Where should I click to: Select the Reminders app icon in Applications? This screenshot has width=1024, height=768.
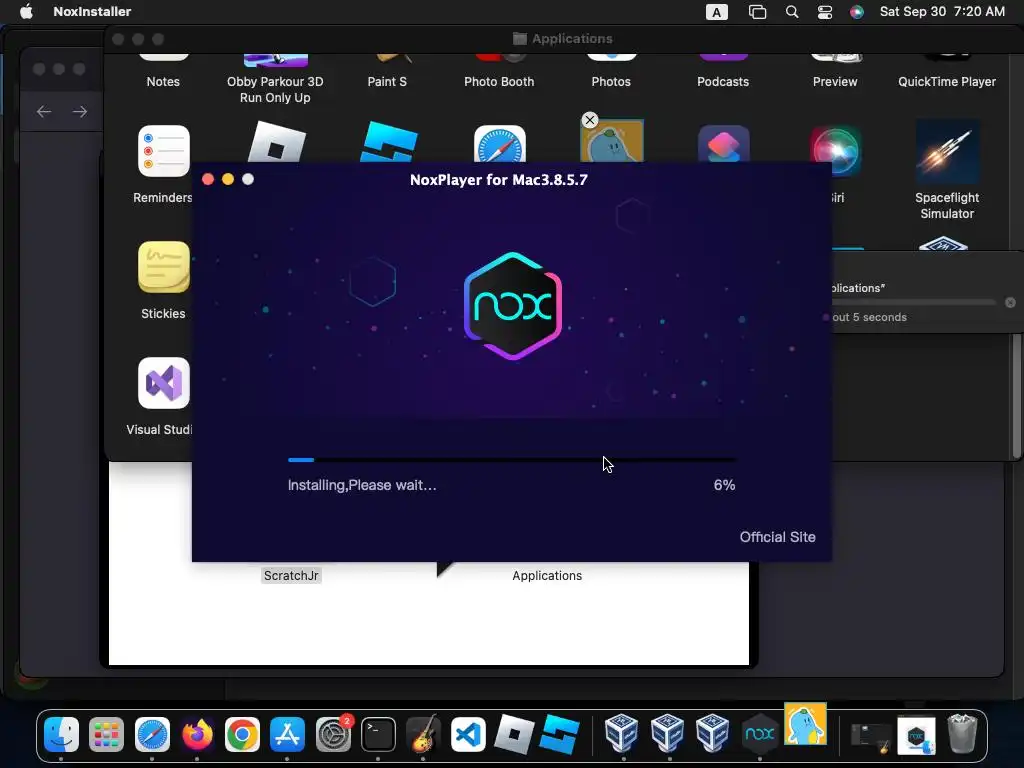163,151
